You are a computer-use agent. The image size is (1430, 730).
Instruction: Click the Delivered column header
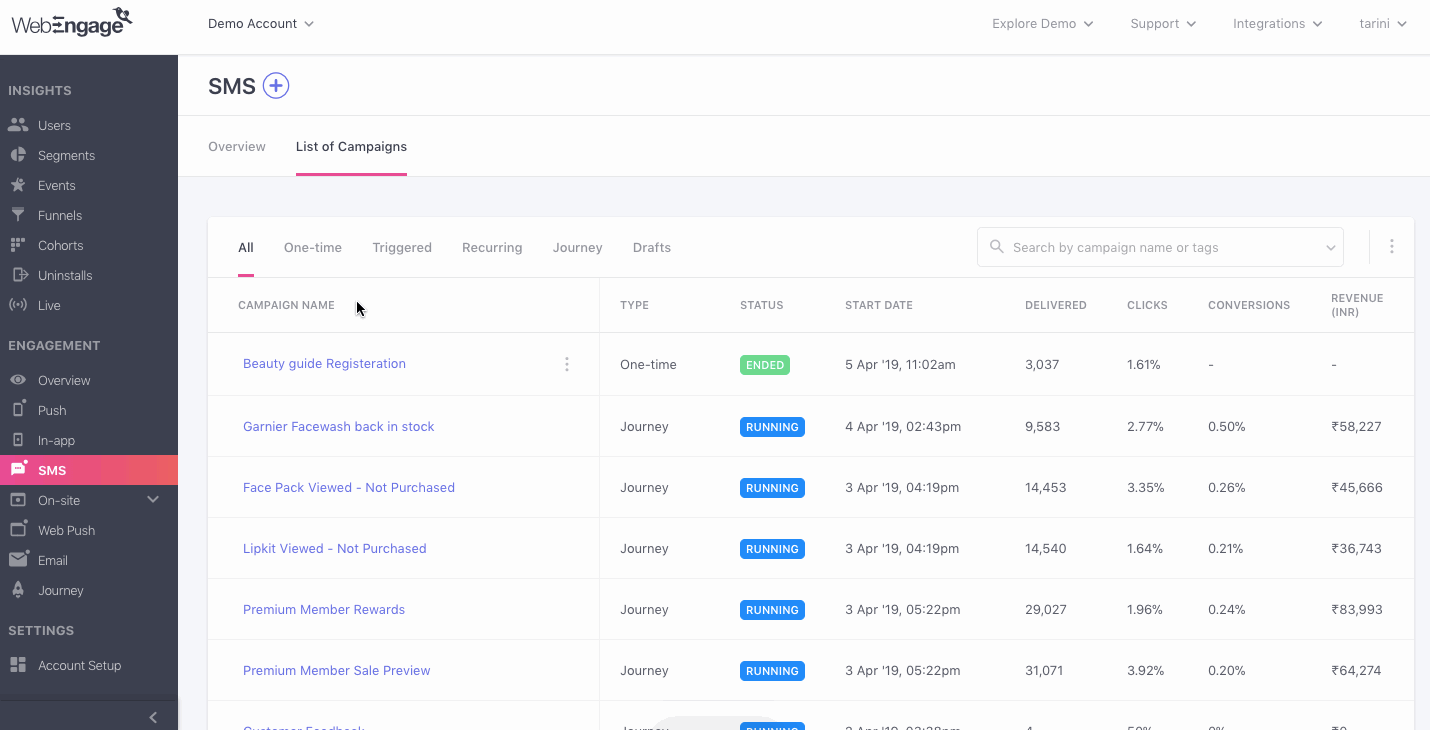tap(1056, 305)
